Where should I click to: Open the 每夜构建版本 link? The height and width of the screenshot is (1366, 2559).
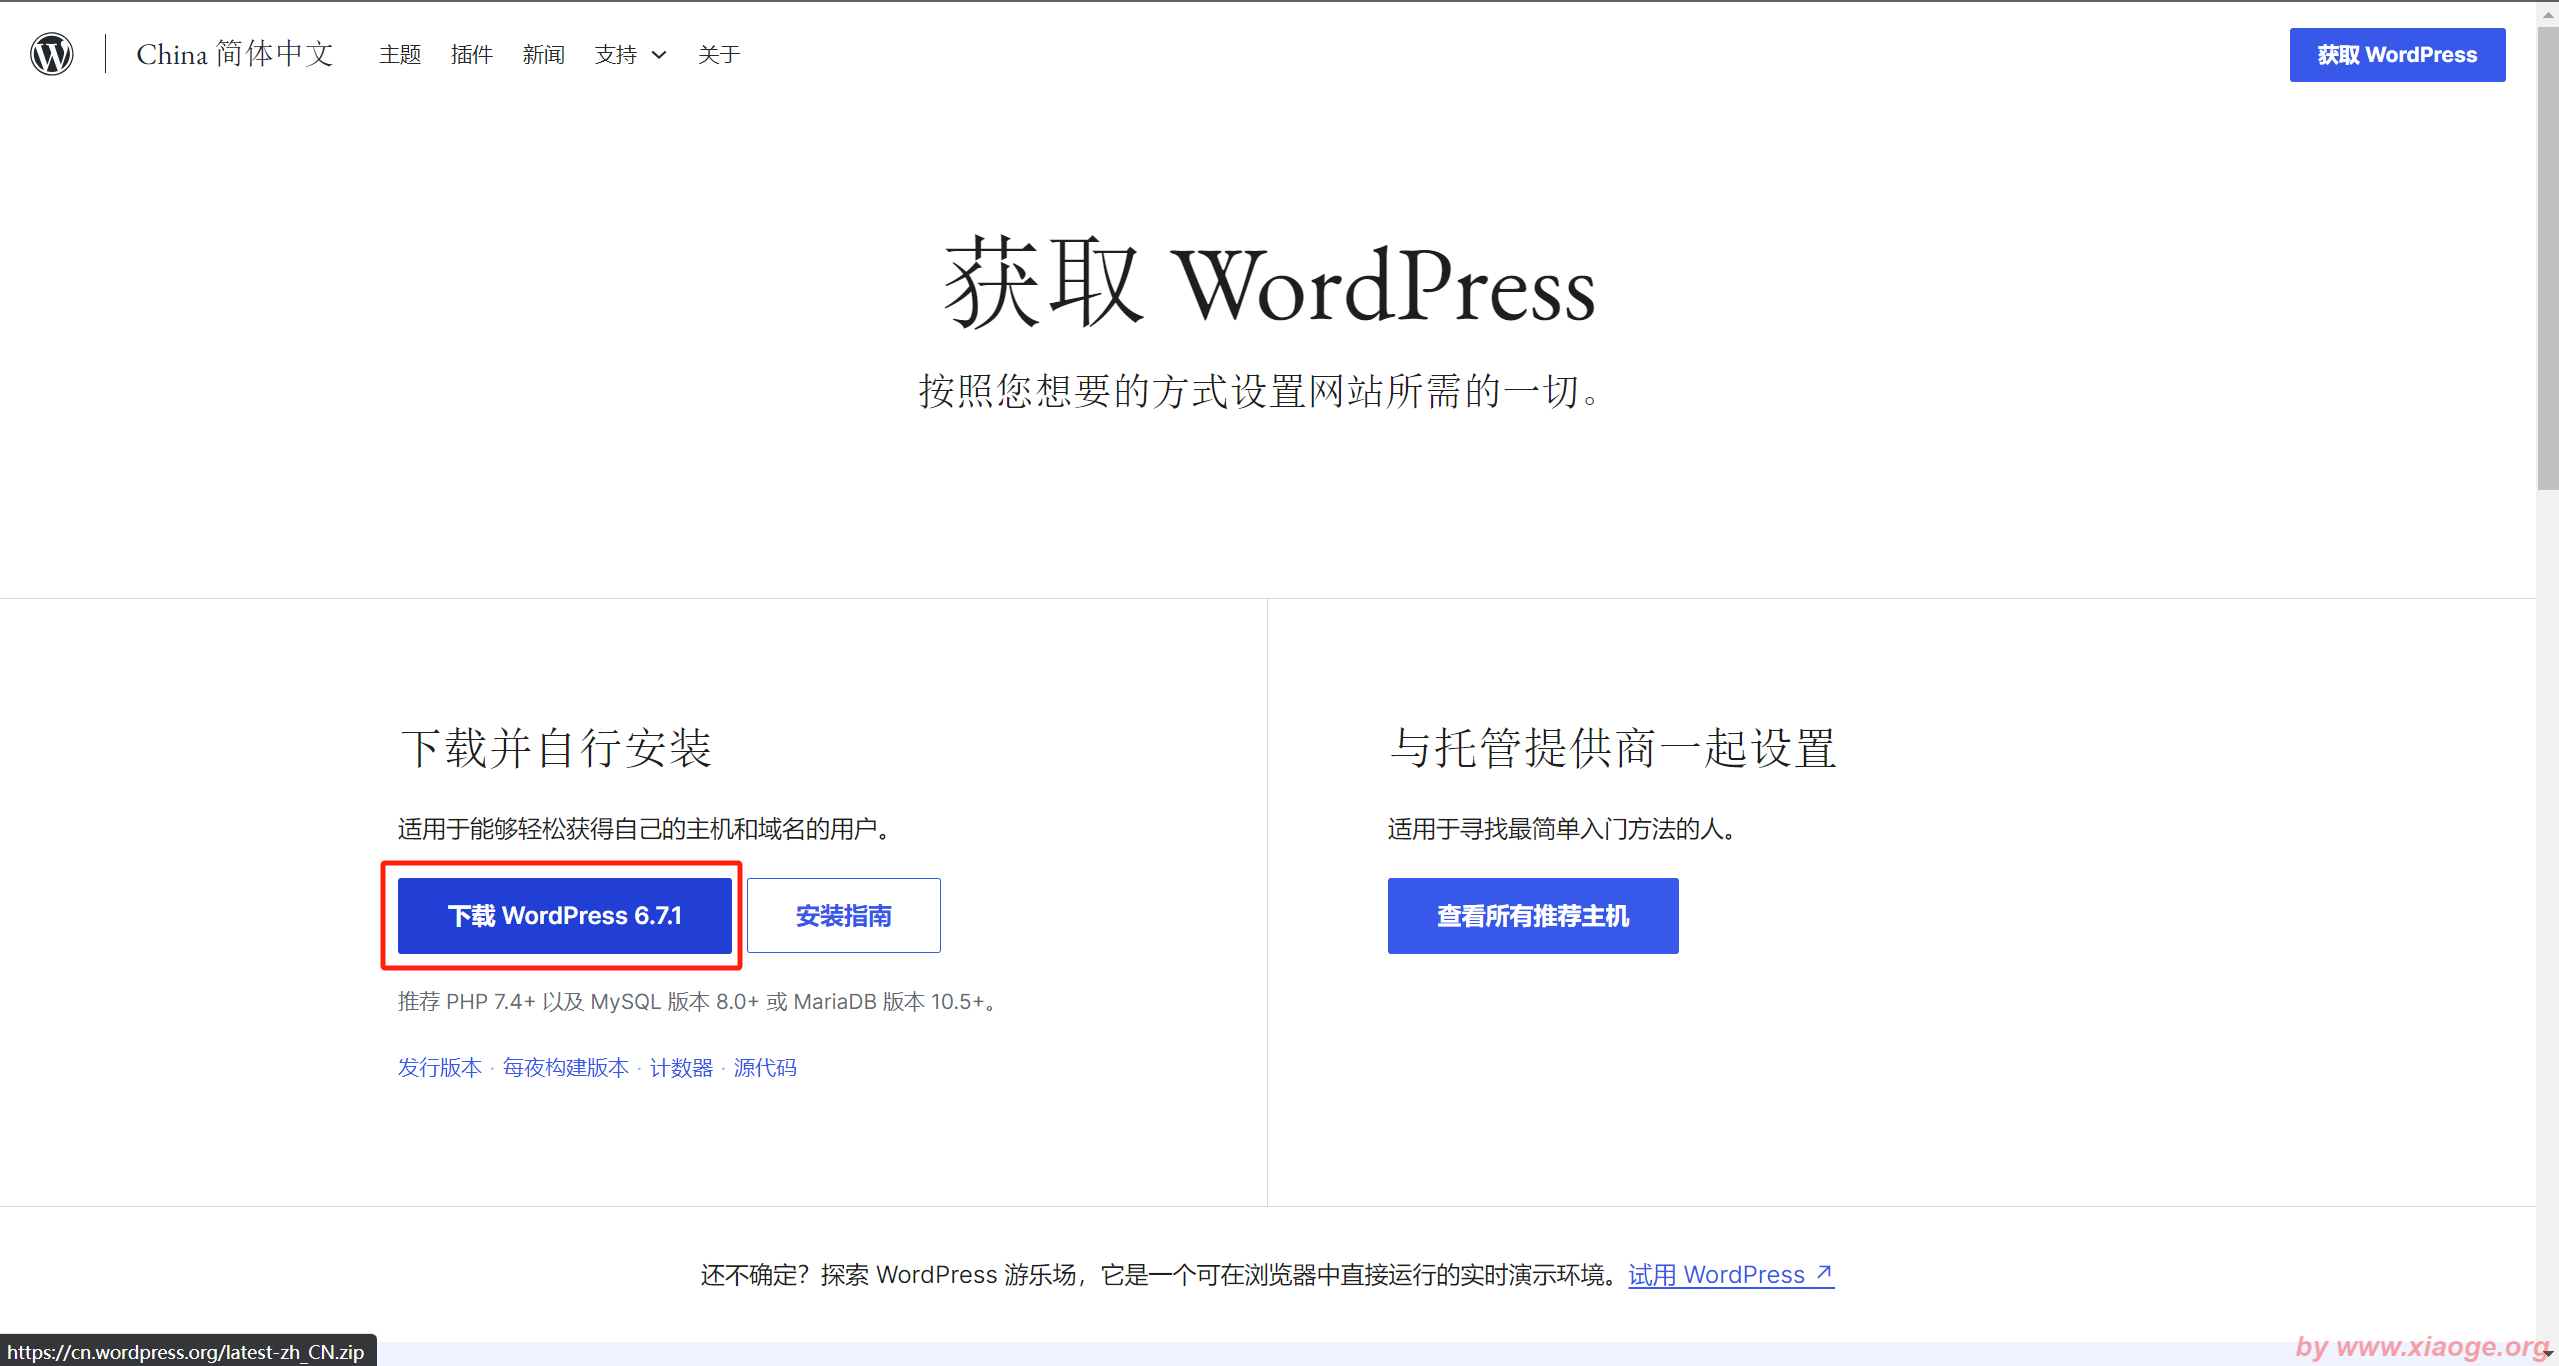point(565,1067)
